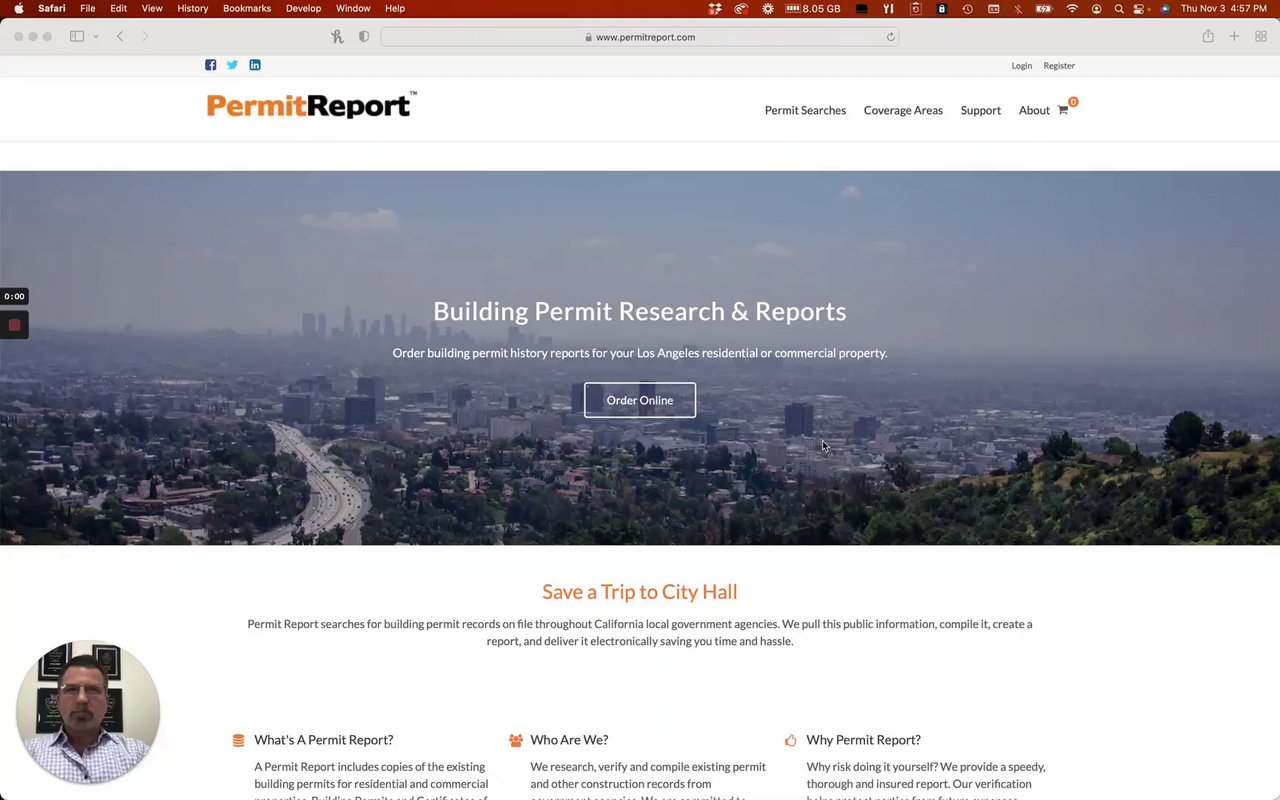Click the 0:00 recording timer
This screenshot has width=1280, height=800.
point(14,296)
